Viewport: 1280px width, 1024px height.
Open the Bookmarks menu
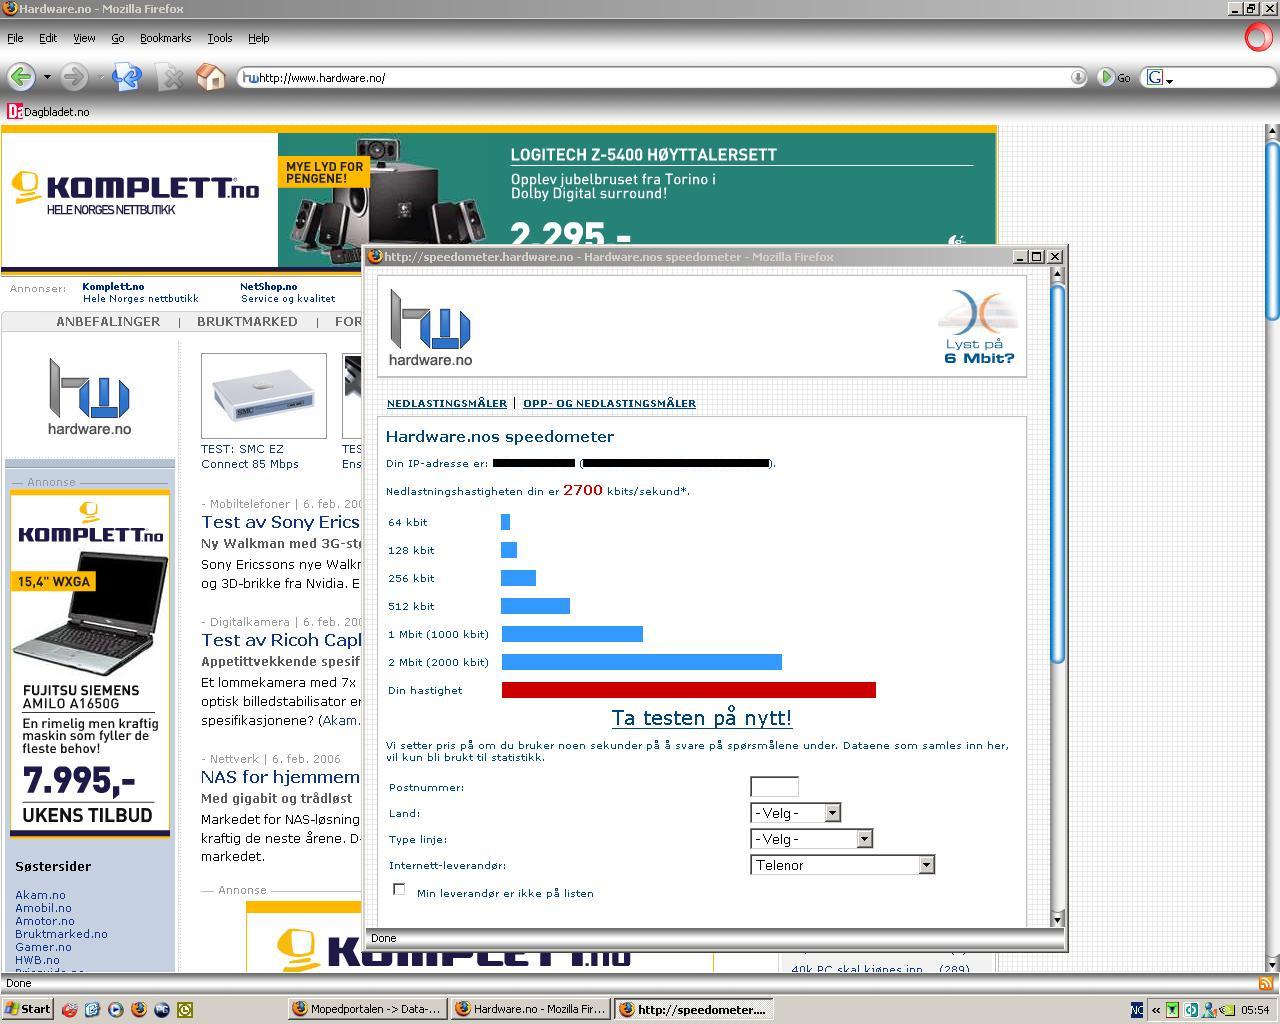click(x=165, y=38)
